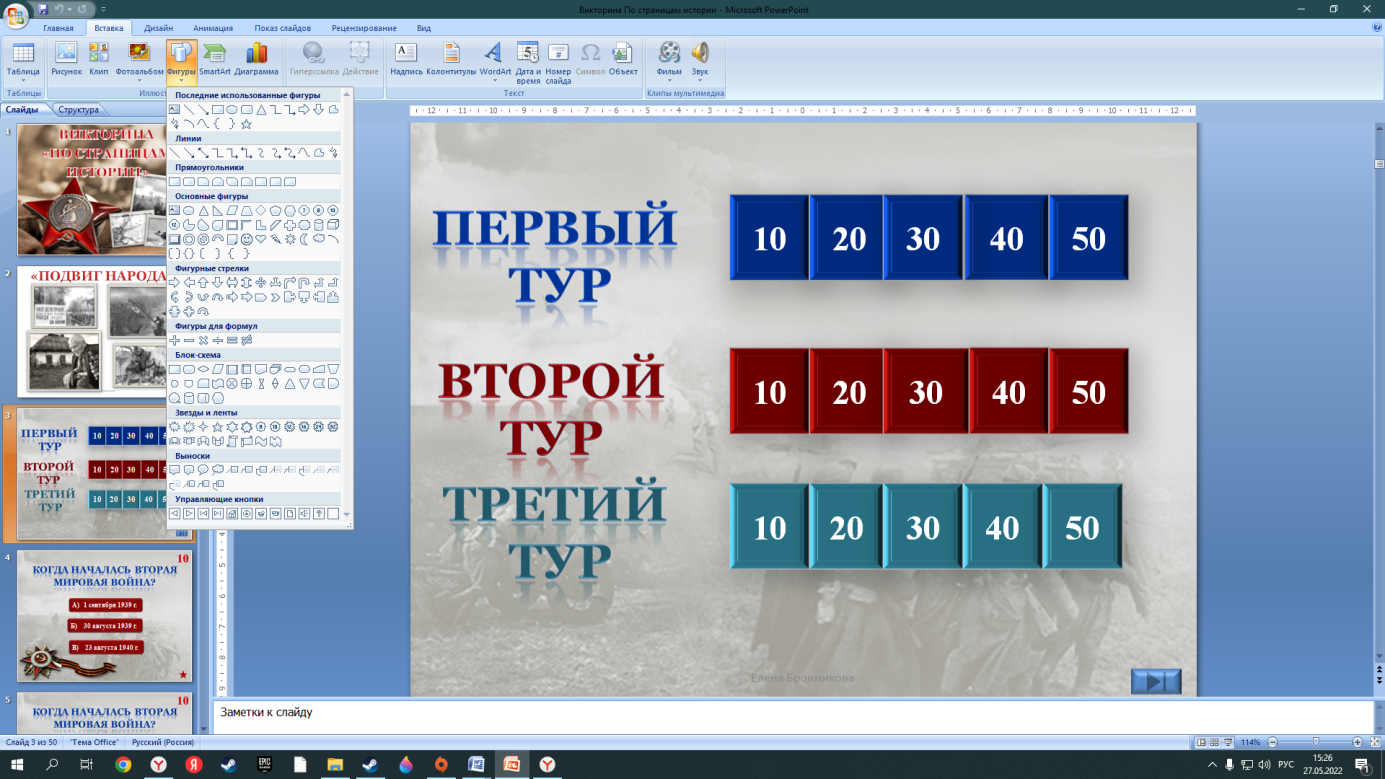Open the WordArt dropdown
1385x779 pixels.
point(495,81)
